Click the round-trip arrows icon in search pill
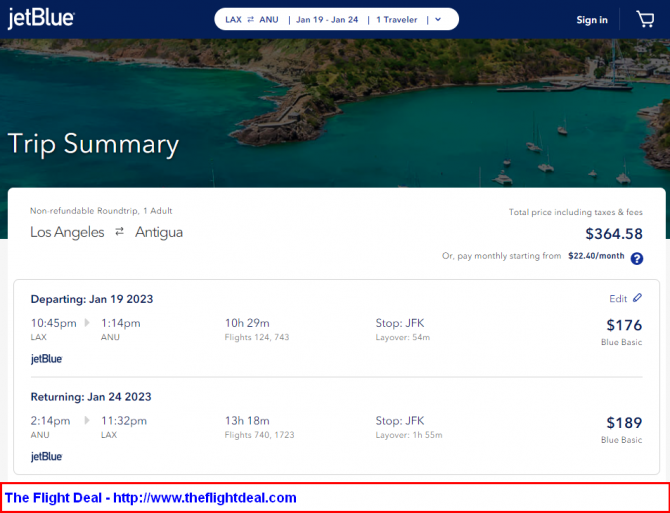 tap(251, 19)
